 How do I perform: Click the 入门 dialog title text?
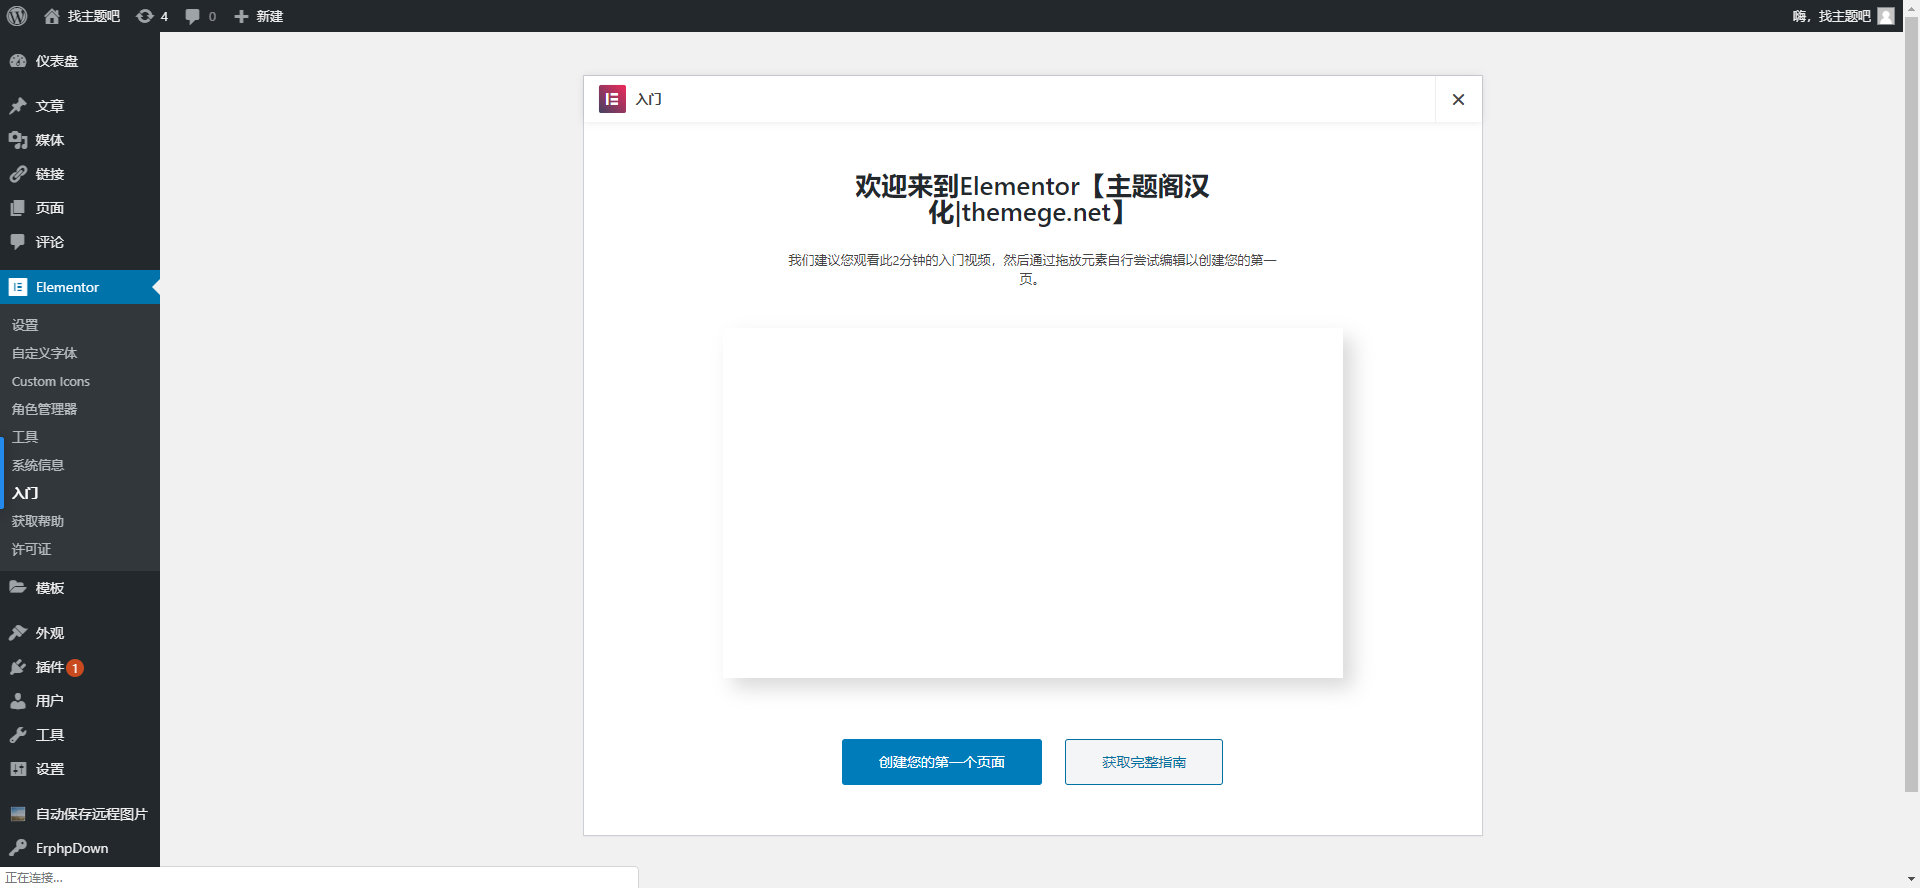coord(649,99)
